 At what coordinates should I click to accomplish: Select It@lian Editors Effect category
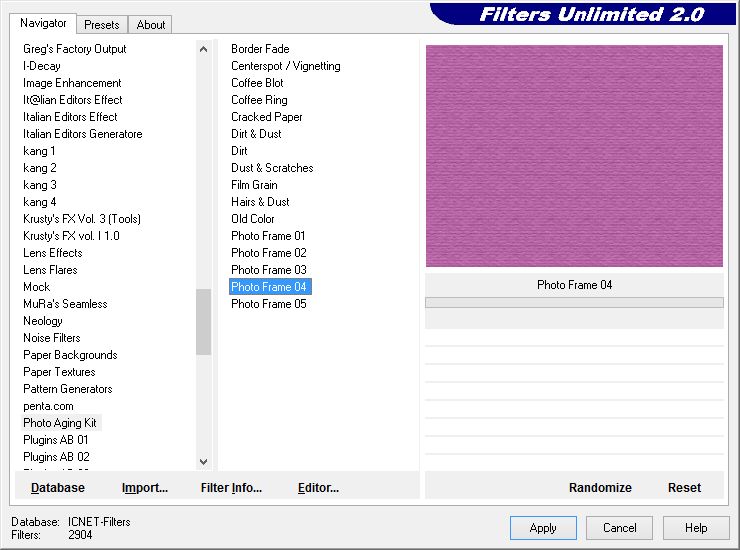[x=73, y=100]
